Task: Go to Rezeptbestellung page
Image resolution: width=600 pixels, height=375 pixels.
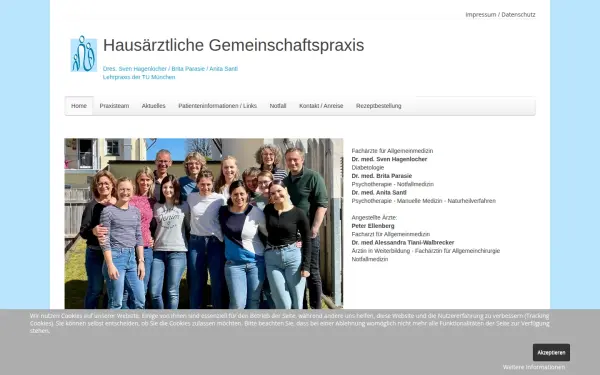Action: tap(378, 106)
